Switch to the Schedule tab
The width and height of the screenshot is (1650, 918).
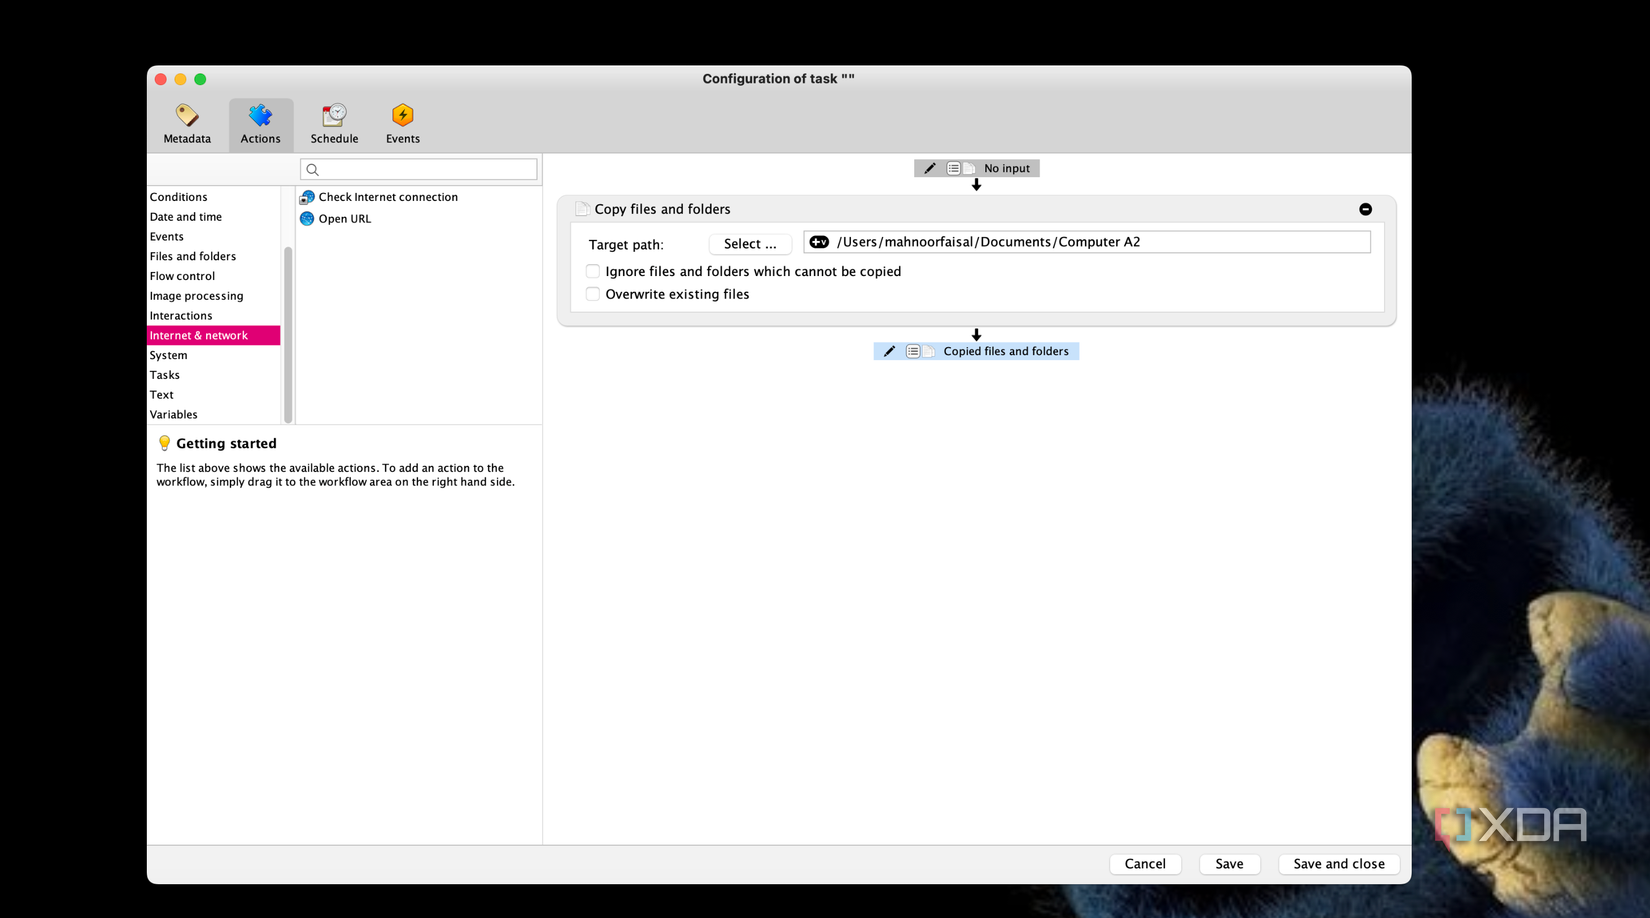pos(333,122)
